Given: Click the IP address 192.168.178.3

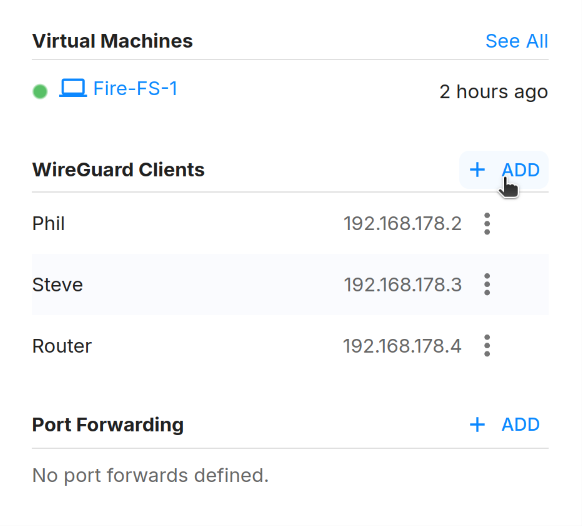Looking at the screenshot, I should [402, 285].
